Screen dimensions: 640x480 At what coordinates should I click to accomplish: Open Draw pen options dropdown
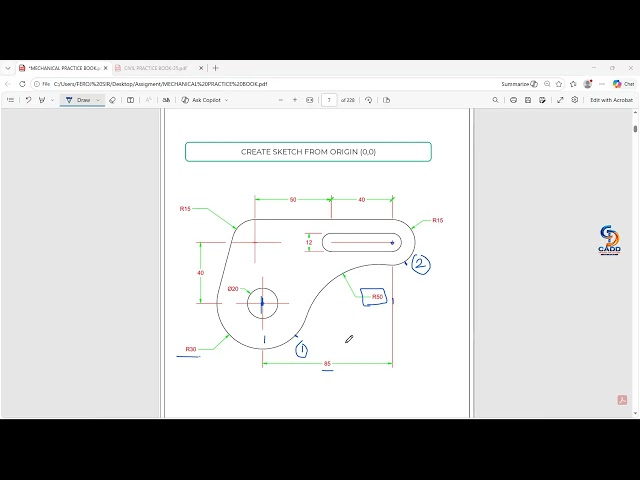tap(98, 100)
